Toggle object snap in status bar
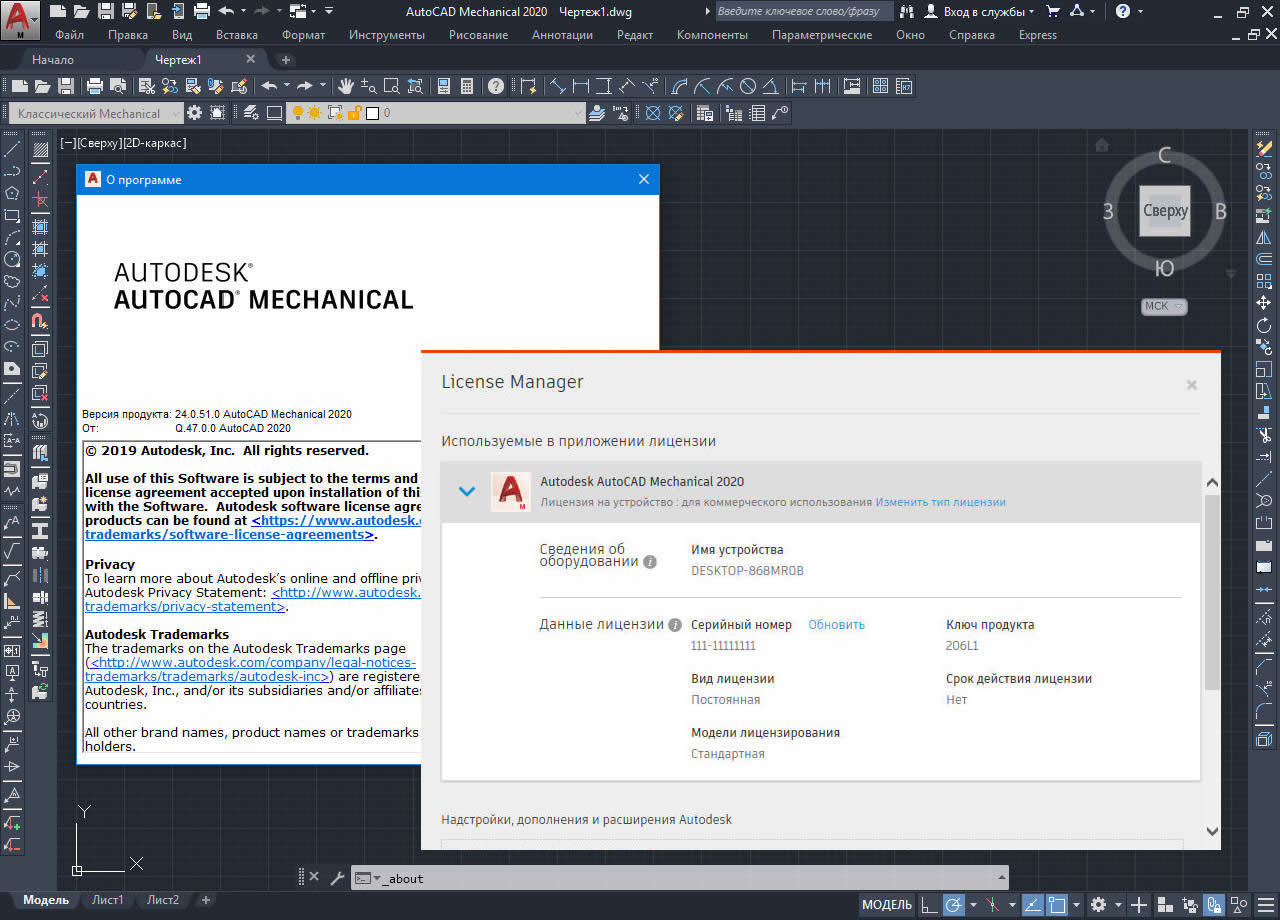This screenshot has height=920, width=1280. point(1058,904)
